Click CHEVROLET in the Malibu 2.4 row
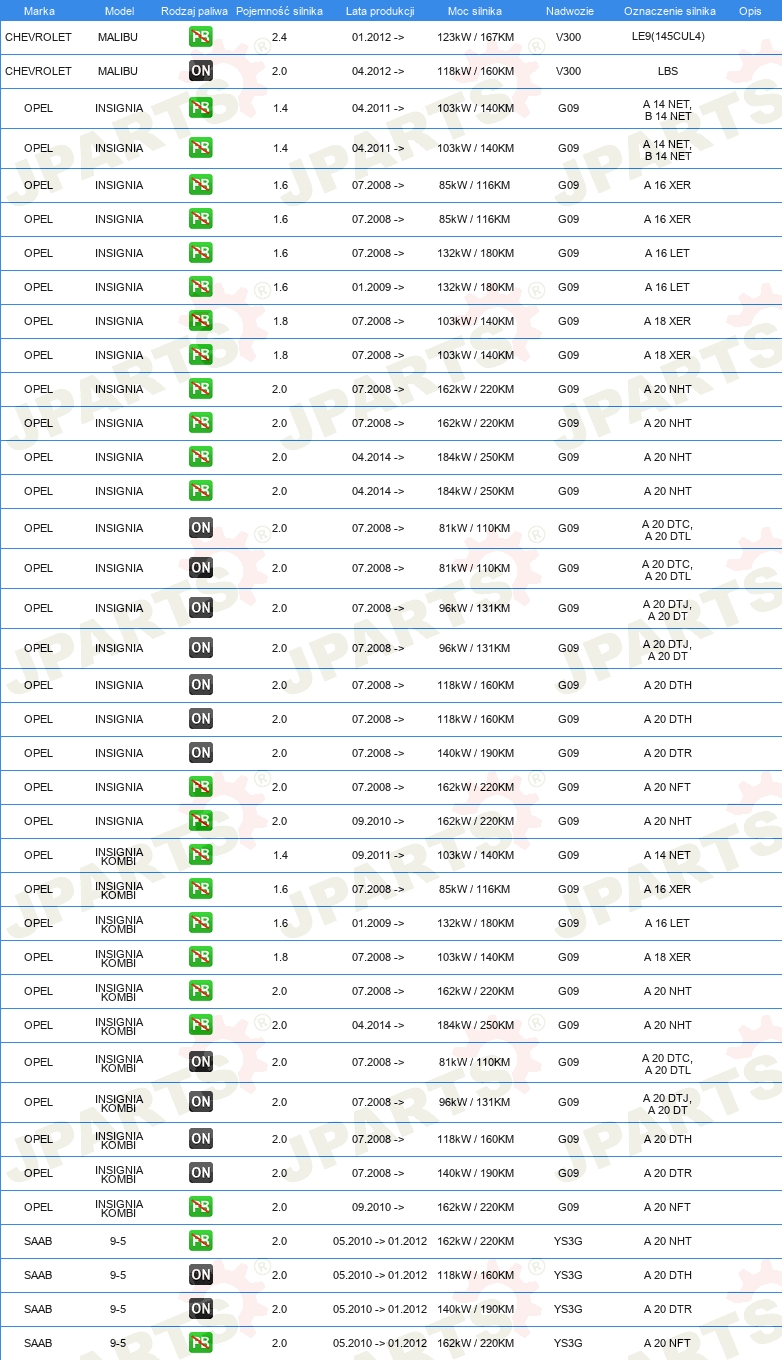Screen dimensions: 782x1360 39,37
